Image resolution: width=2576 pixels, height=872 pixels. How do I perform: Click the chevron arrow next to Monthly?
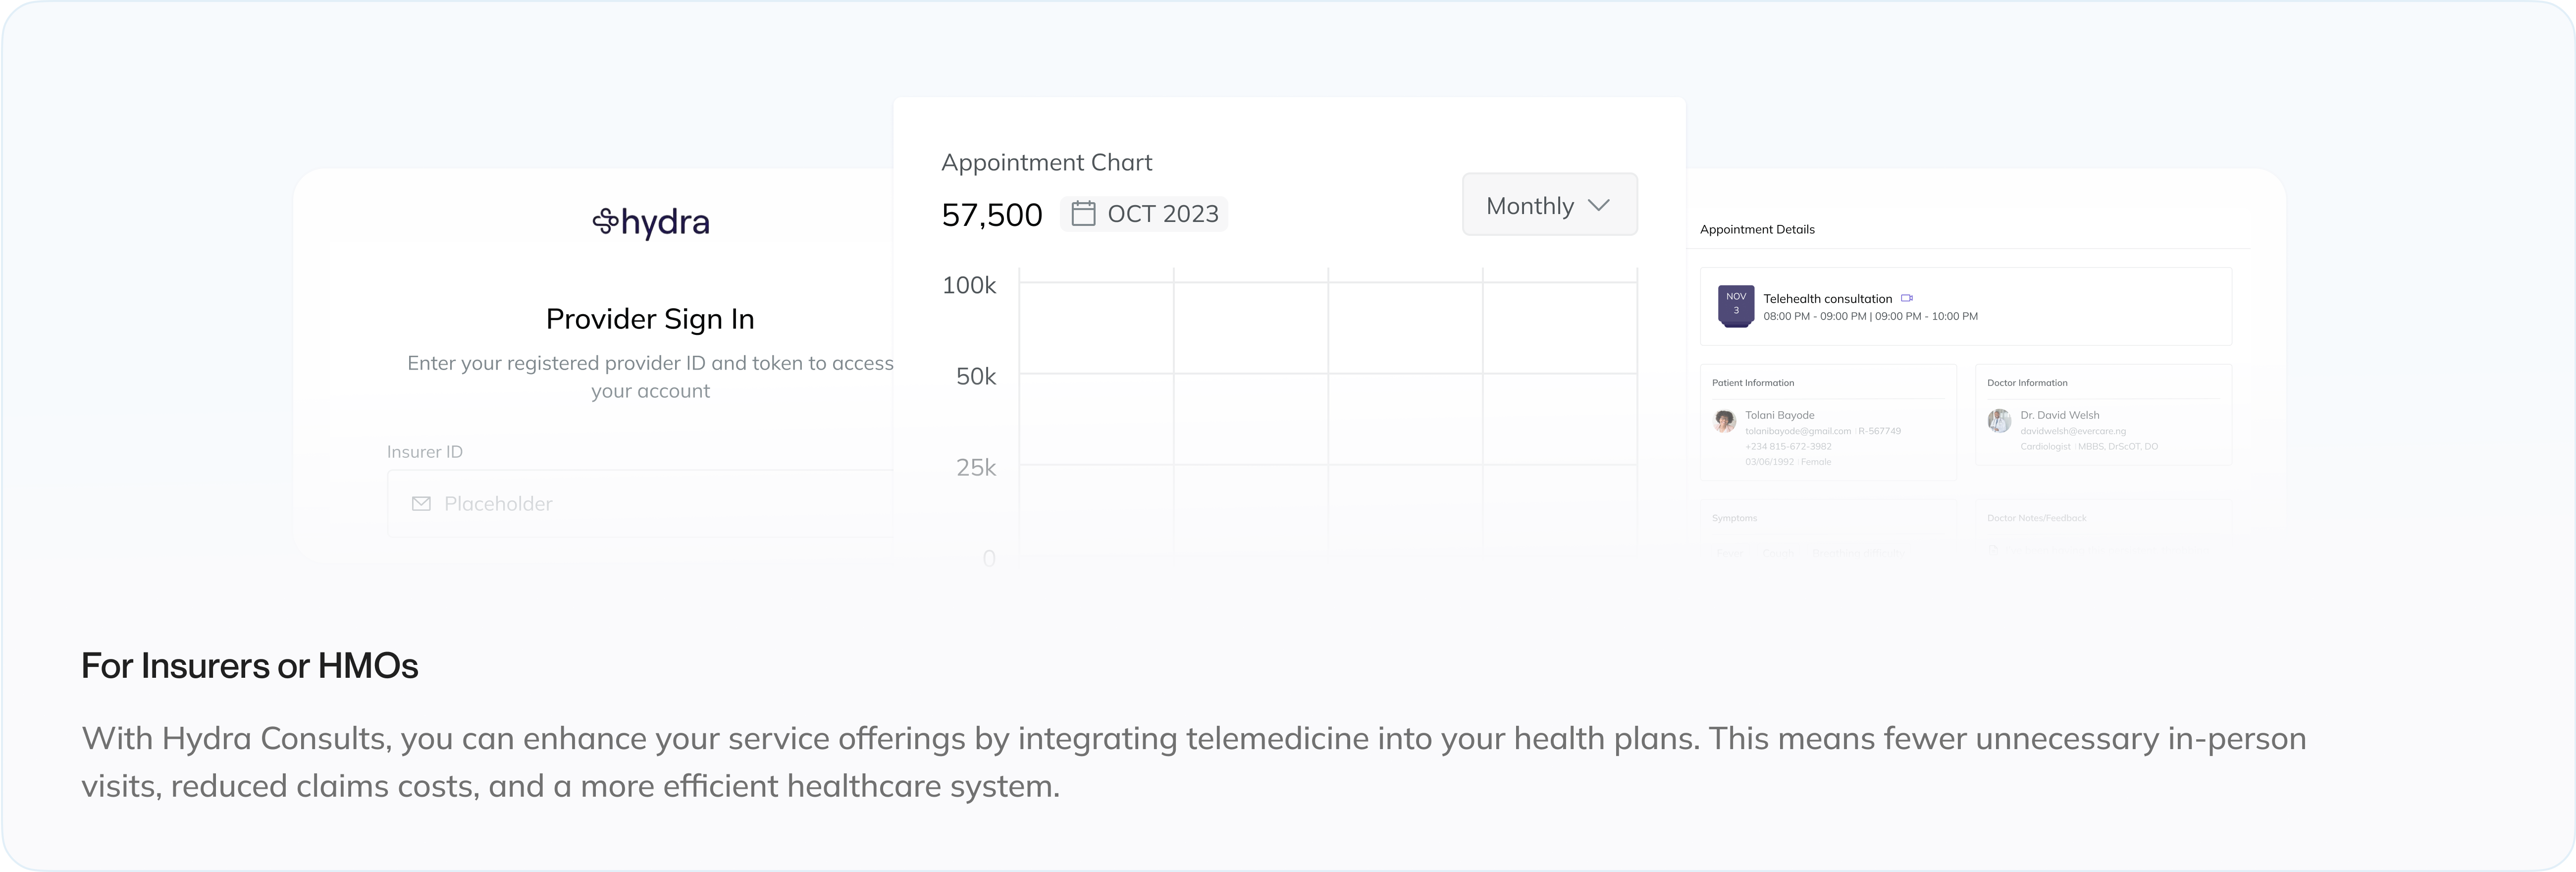point(1598,205)
